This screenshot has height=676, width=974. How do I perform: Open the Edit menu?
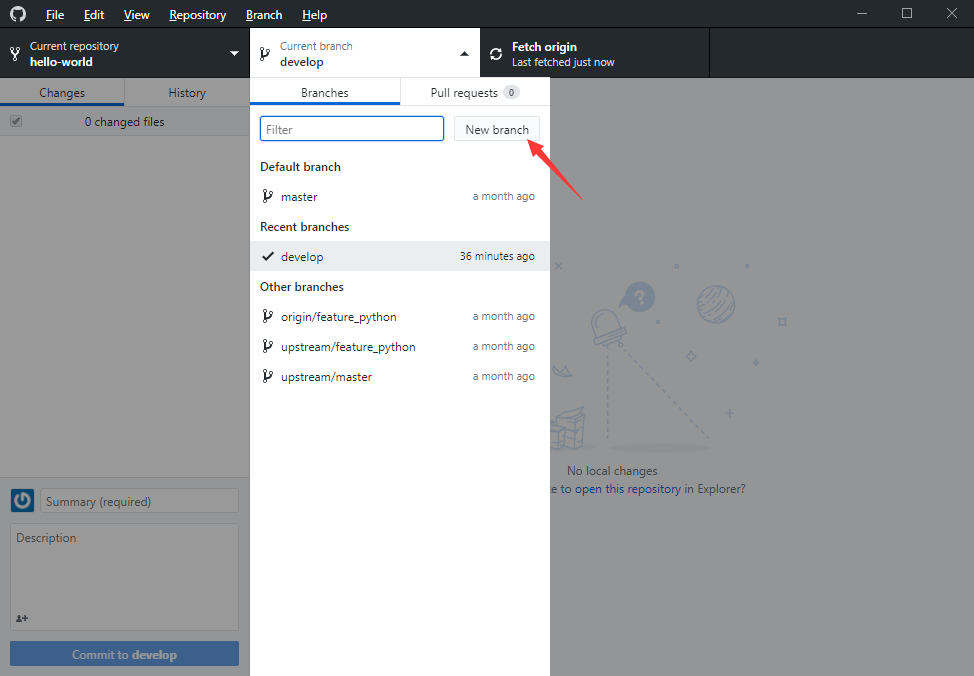pyautogui.click(x=94, y=14)
